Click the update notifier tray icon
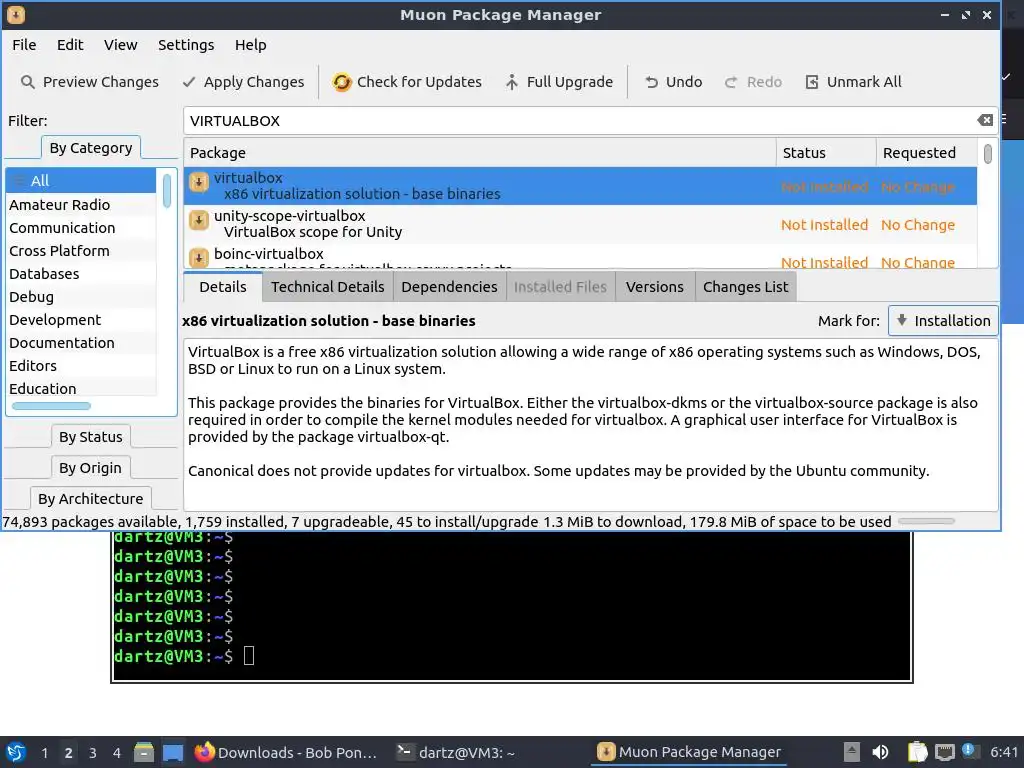 click(x=969, y=751)
